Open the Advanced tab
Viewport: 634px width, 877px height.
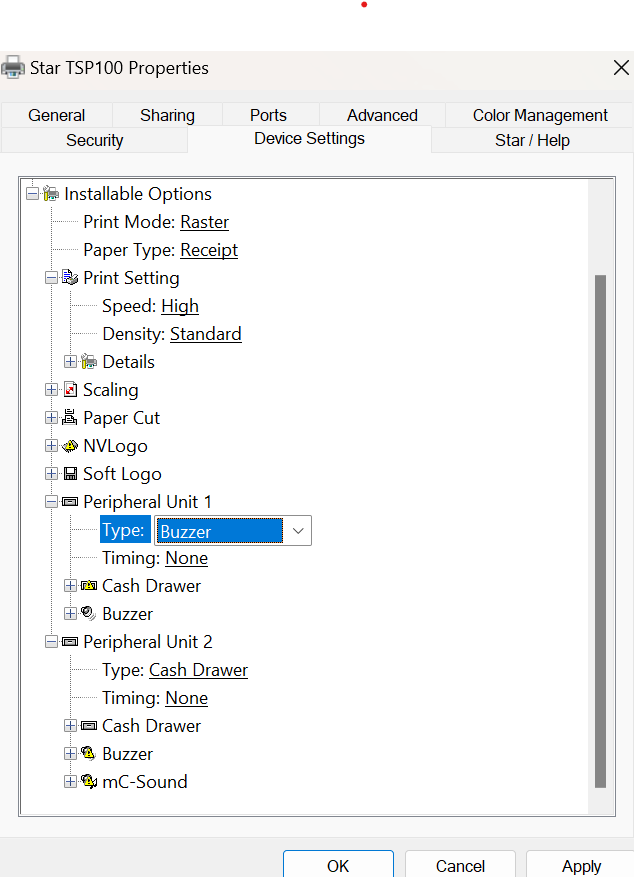[x=382, y=115]
